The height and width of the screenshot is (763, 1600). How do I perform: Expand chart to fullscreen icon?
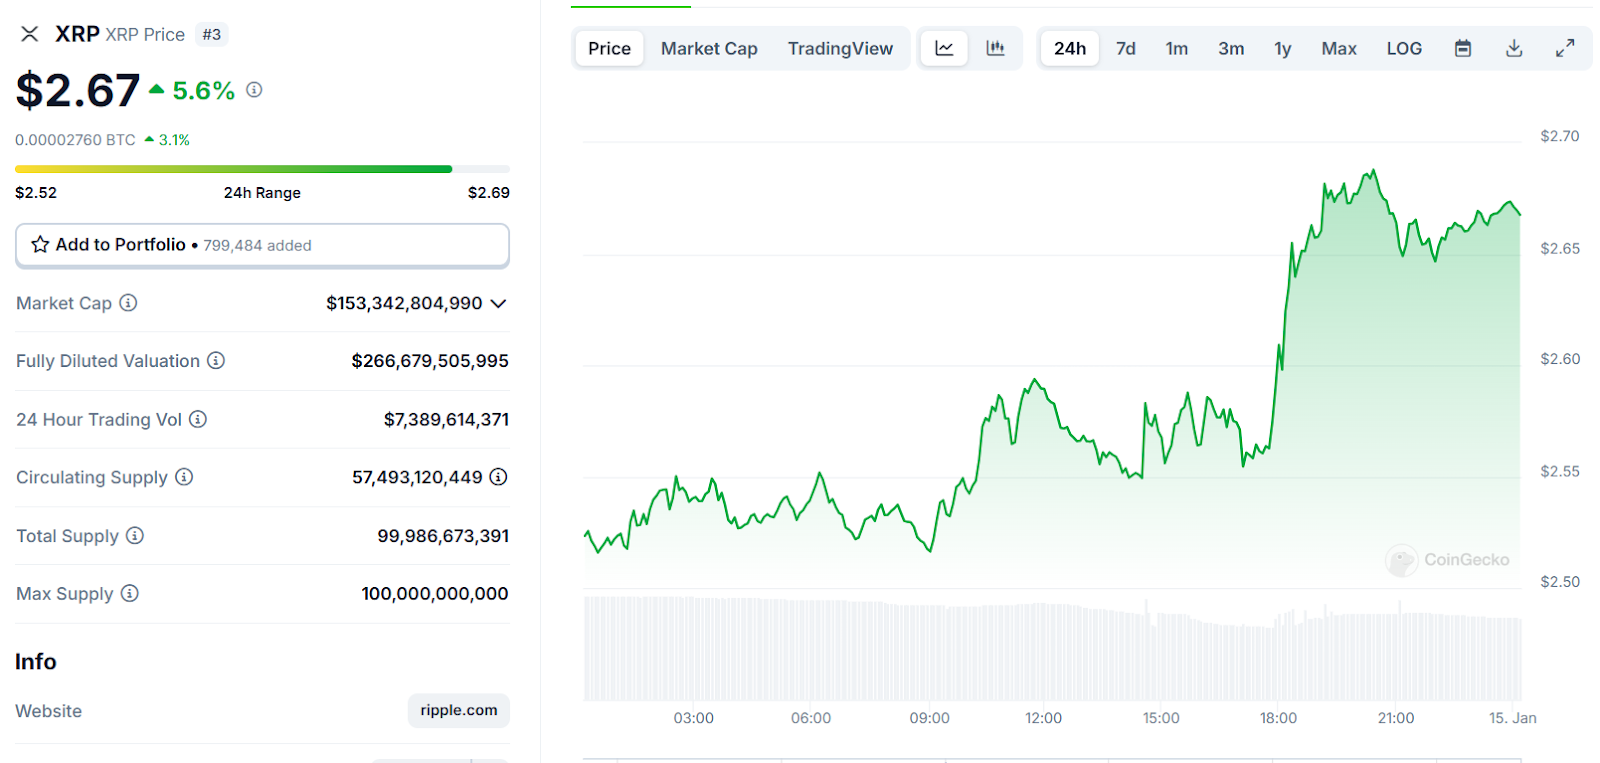1565,48
